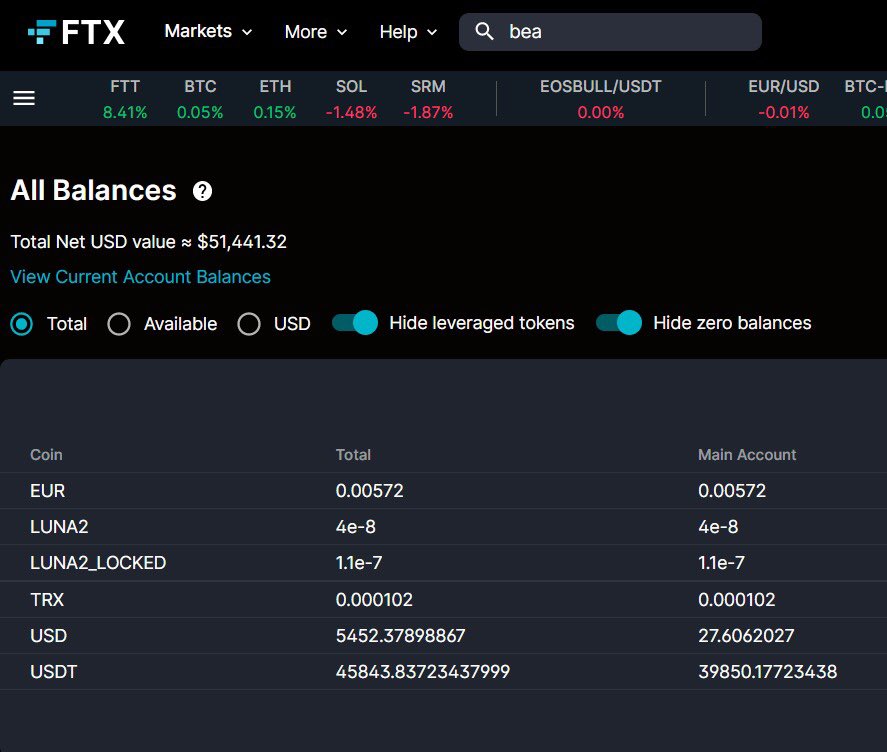Open ETH ticker in the market bar
This screenshot has width=887, height=752.
275,99
